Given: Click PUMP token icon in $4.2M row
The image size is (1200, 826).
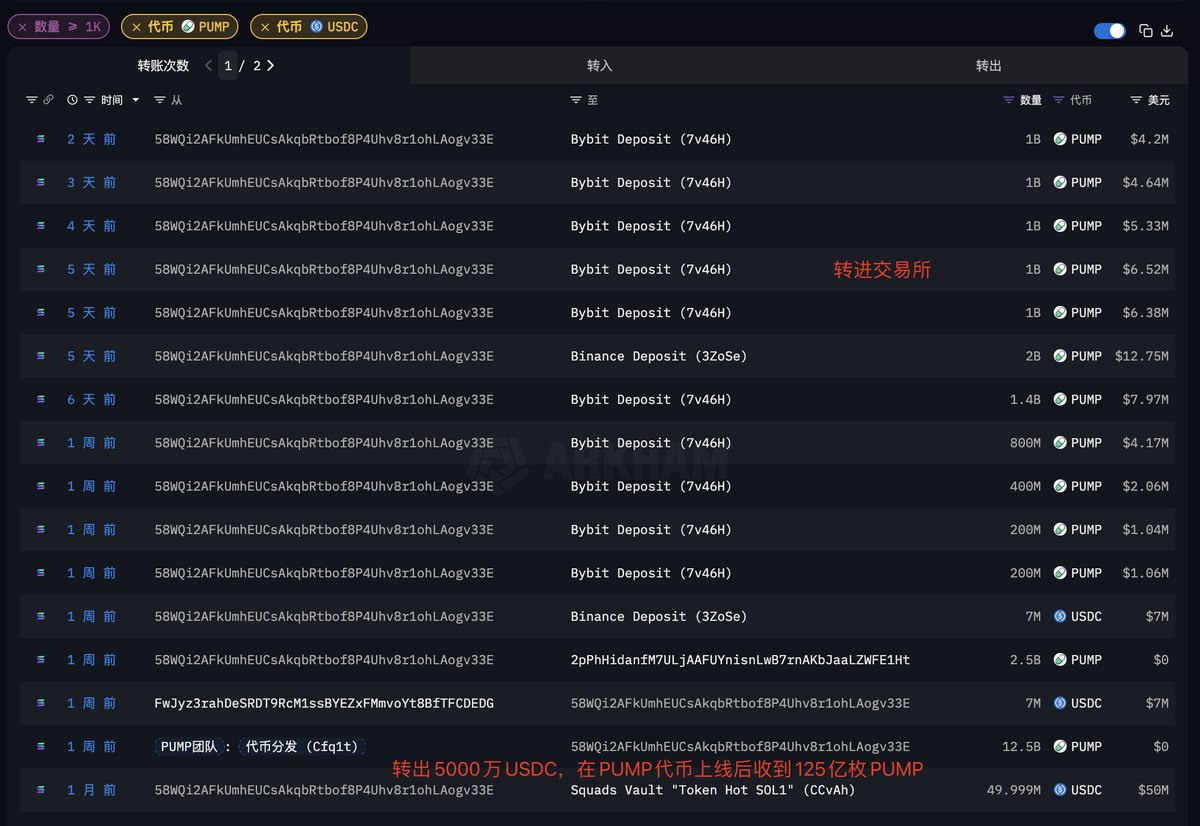Looking at the screenshot, I should (x=1060, y=139).
